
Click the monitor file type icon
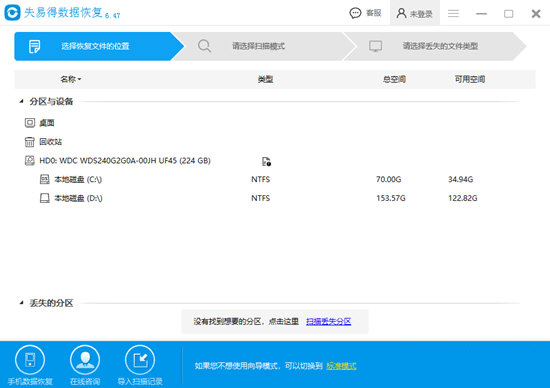pos(375,46)
